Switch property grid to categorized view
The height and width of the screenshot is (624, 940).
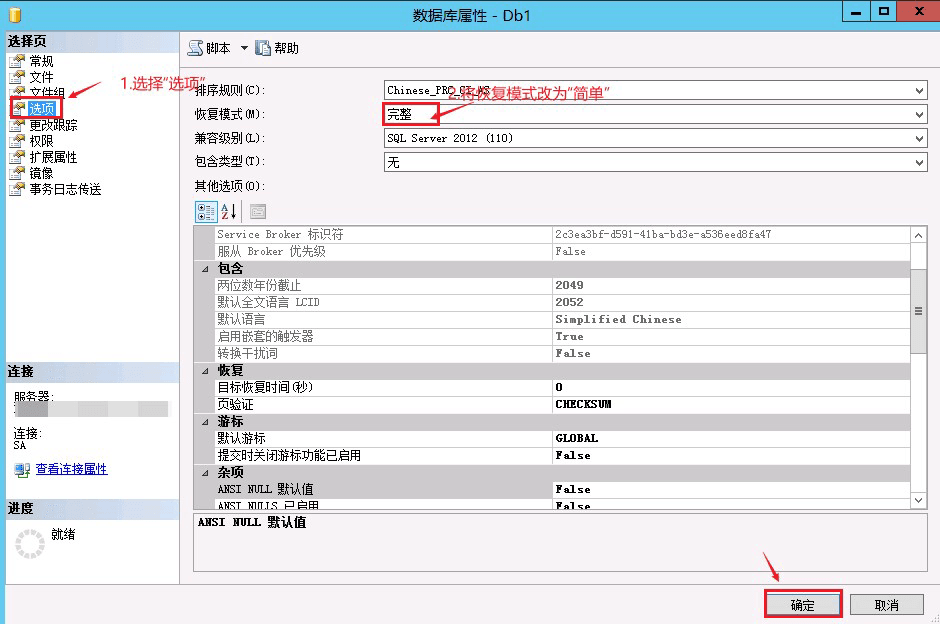tap(205, 211)
